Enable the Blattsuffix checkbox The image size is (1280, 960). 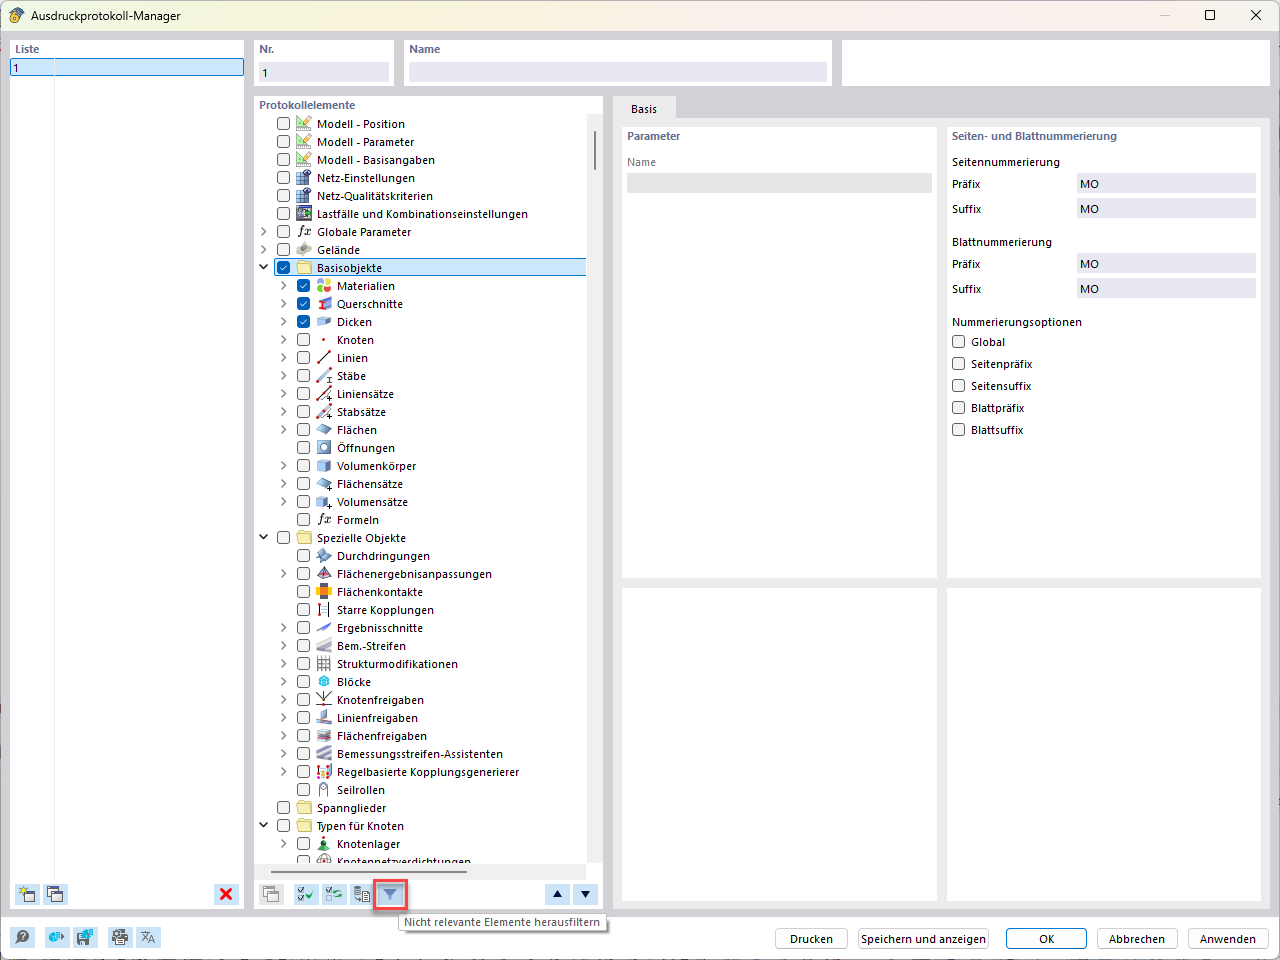959,430
